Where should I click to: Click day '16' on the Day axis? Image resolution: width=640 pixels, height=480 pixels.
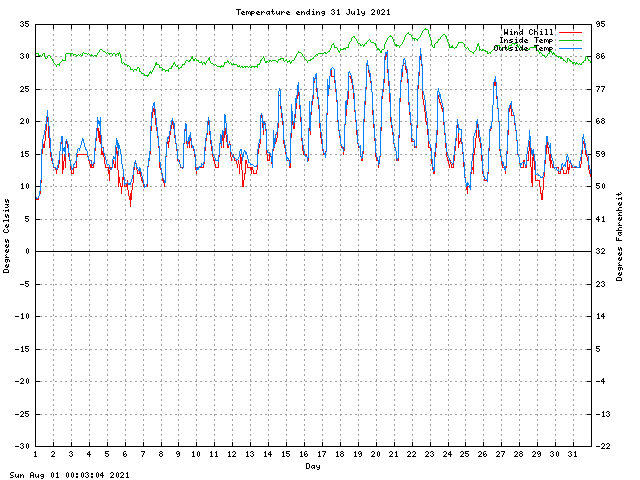(x=304, y=454)
